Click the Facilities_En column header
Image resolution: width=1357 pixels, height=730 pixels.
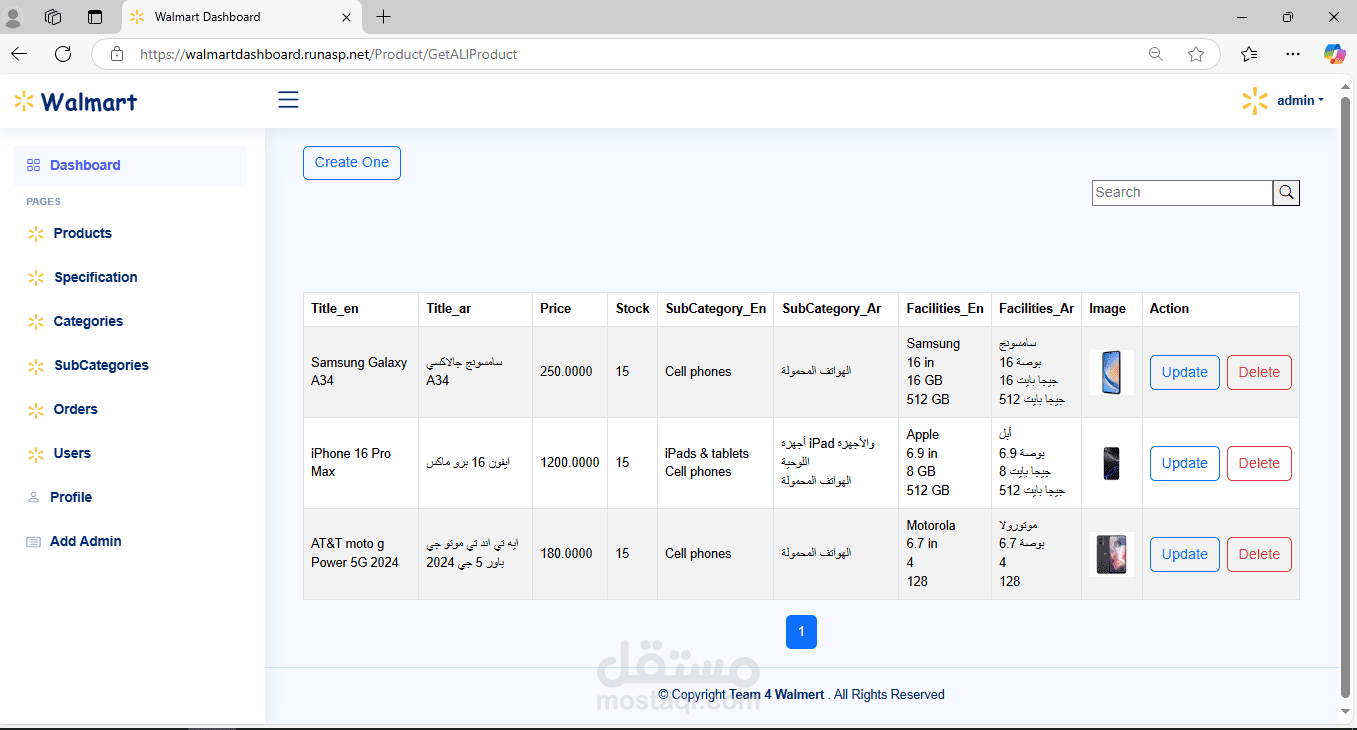pyautogui.click(x=945, y=309)
